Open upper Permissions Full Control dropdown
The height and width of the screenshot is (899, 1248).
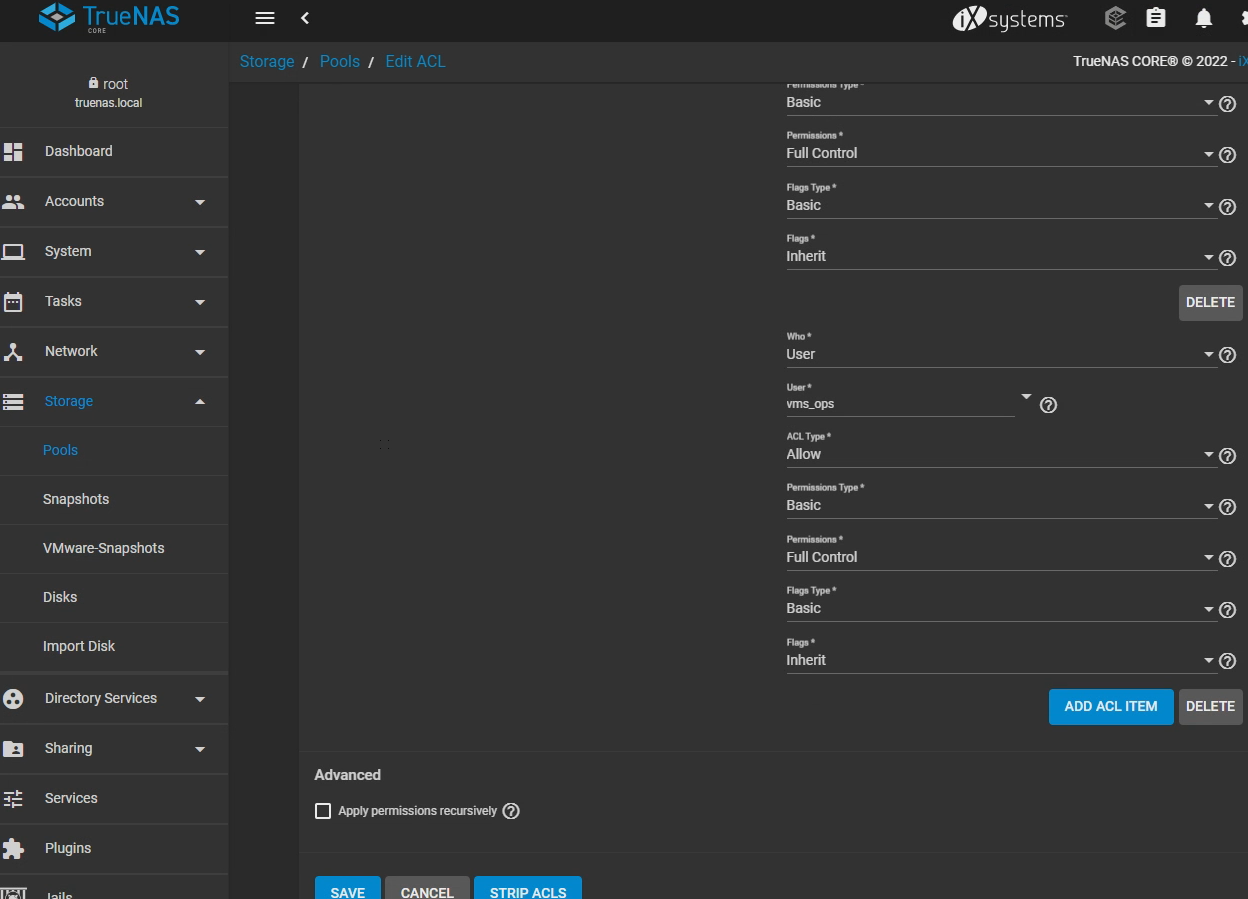[1001, 153]
